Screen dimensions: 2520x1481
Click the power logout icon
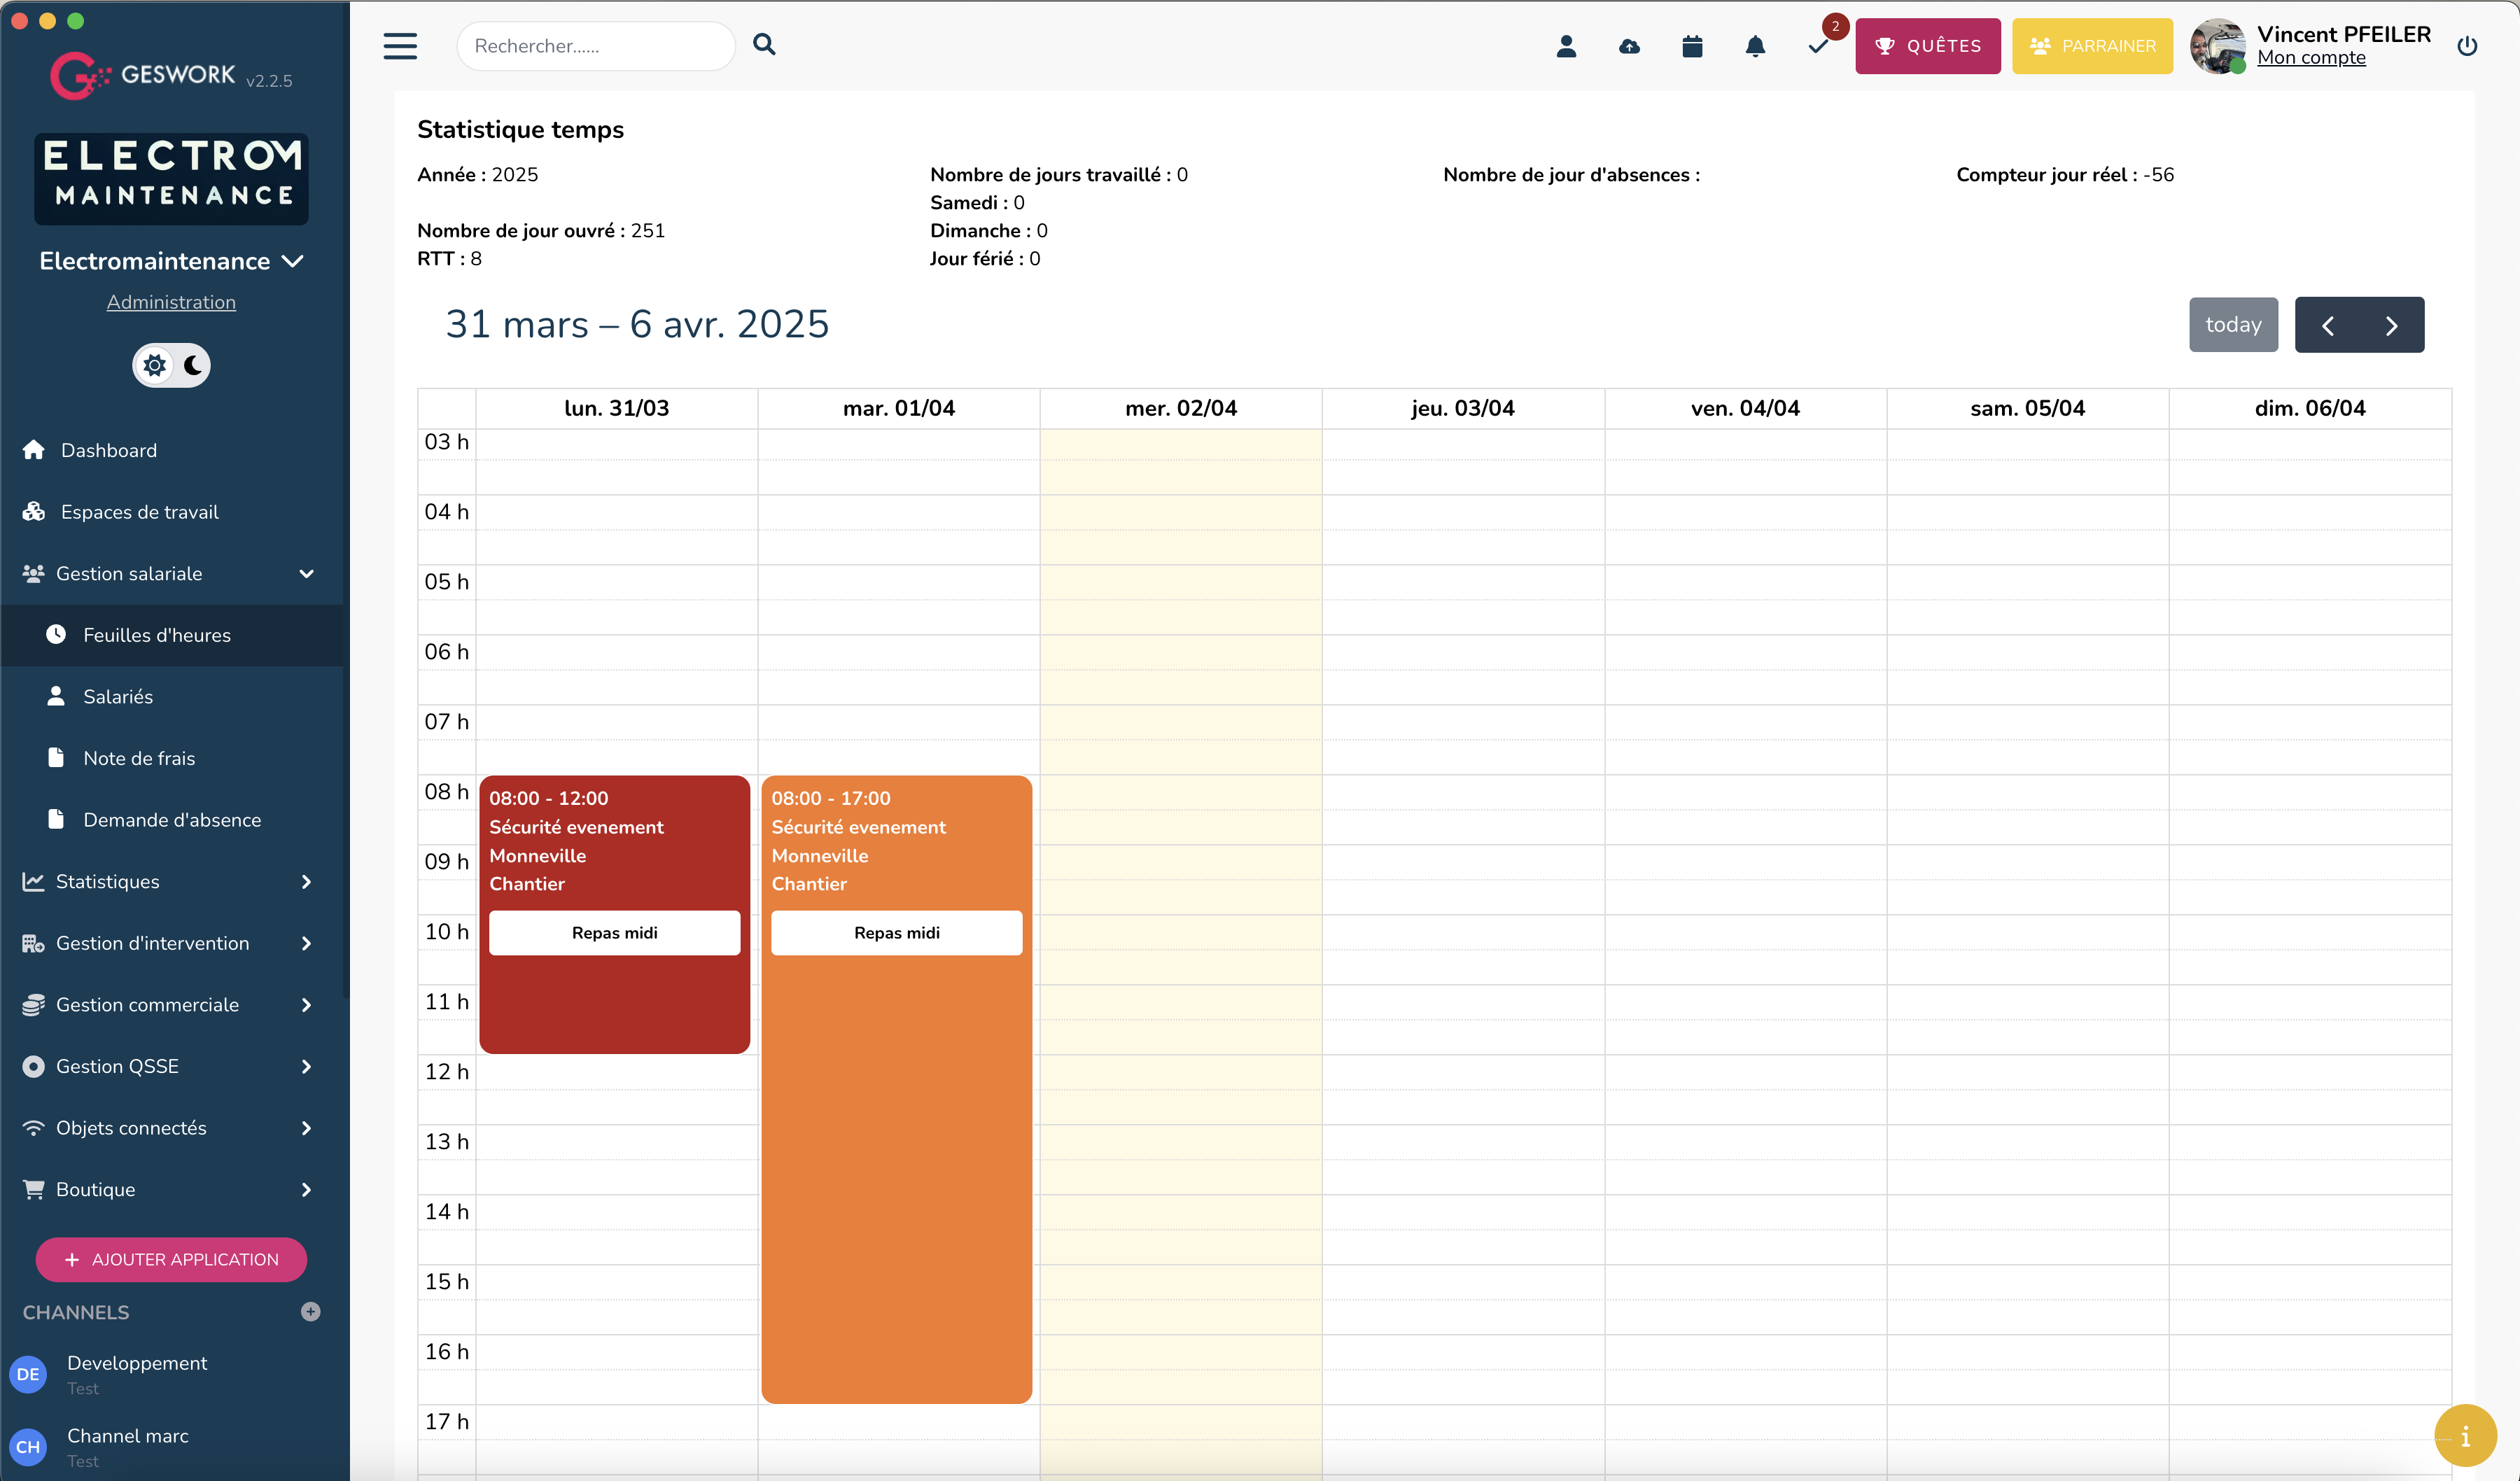click(x=2467, y=46)
